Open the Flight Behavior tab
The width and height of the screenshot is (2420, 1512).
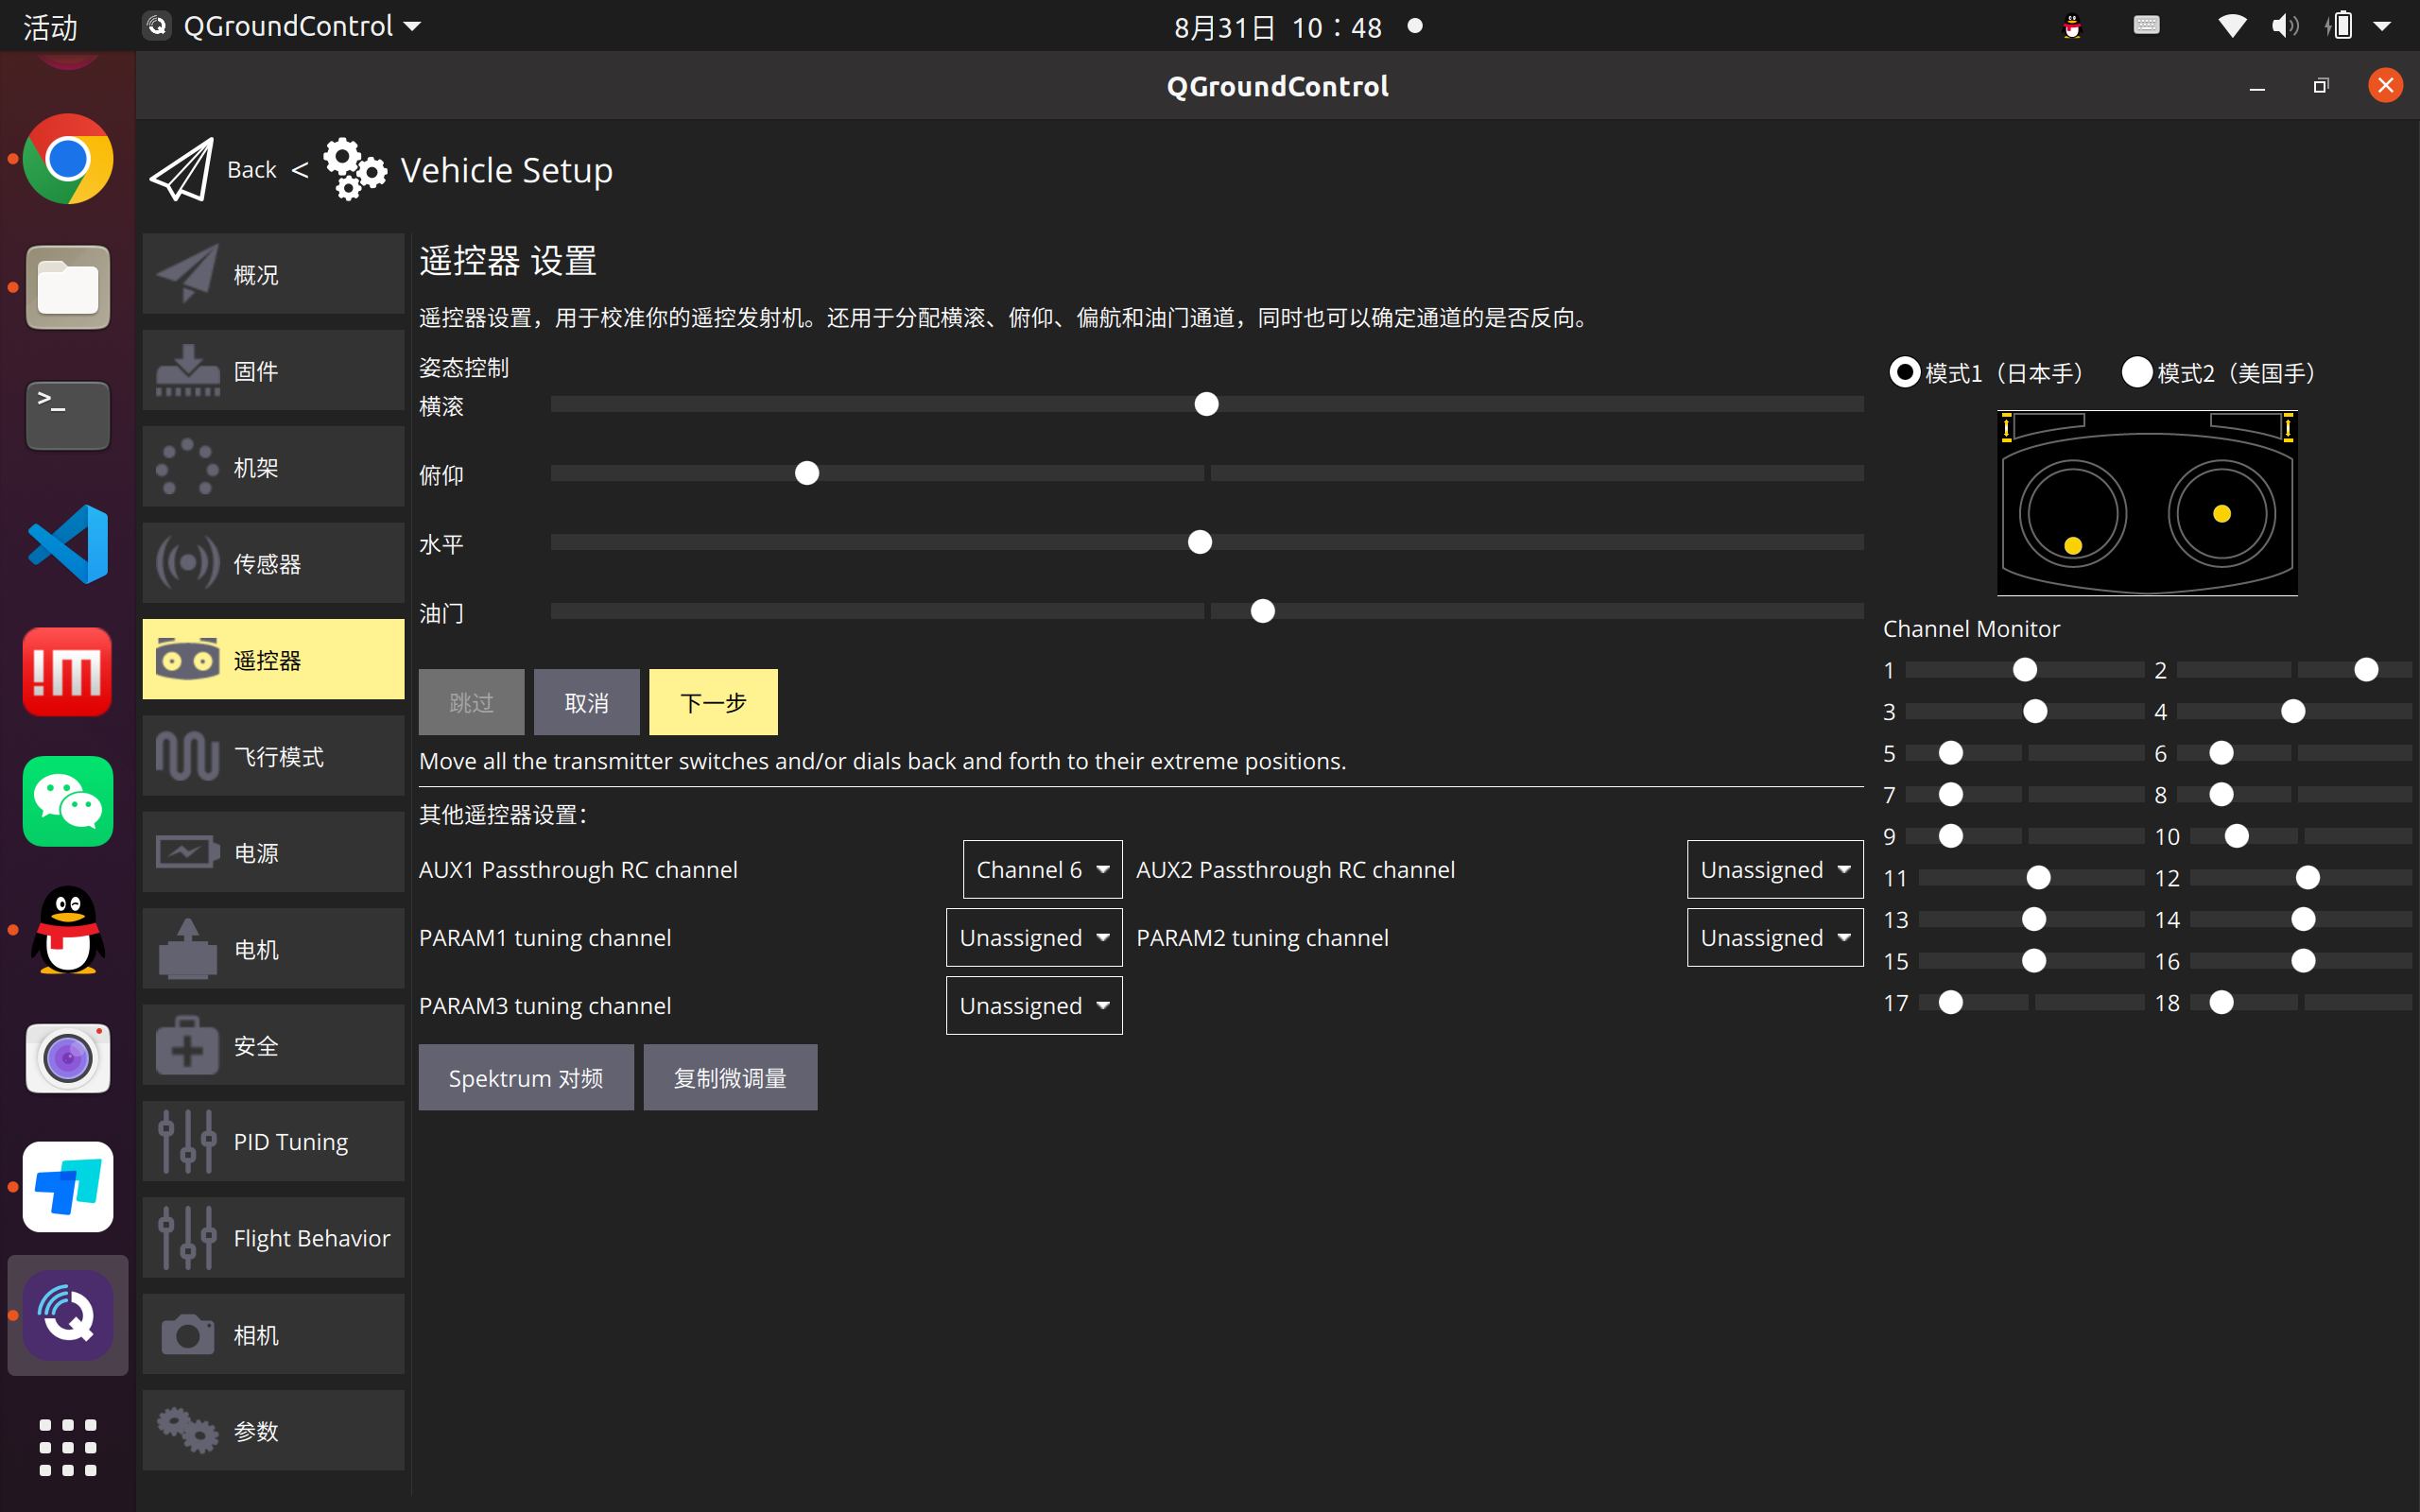273,1238
